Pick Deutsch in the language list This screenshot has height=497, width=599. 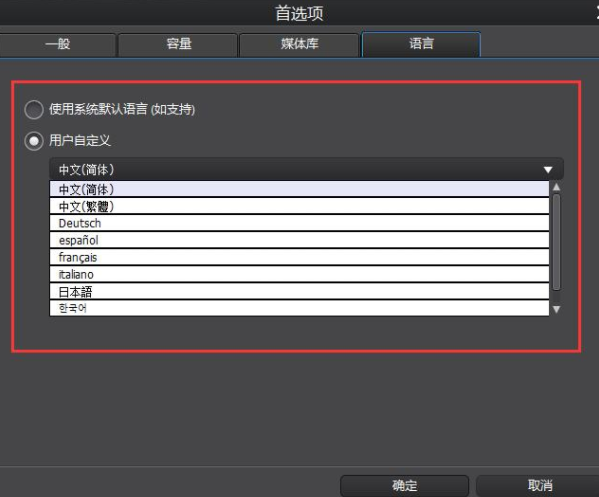(299, 223)
